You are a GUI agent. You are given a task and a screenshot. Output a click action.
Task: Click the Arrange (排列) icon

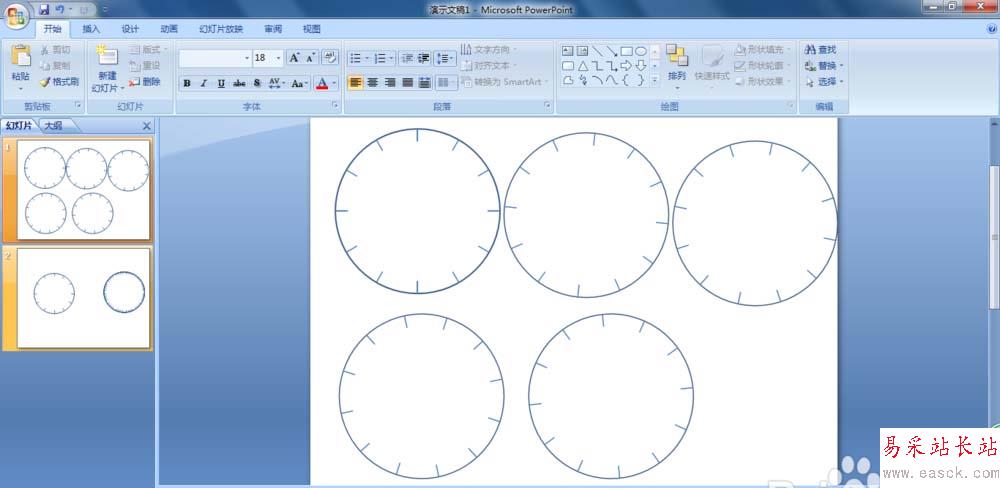[677, 60]
